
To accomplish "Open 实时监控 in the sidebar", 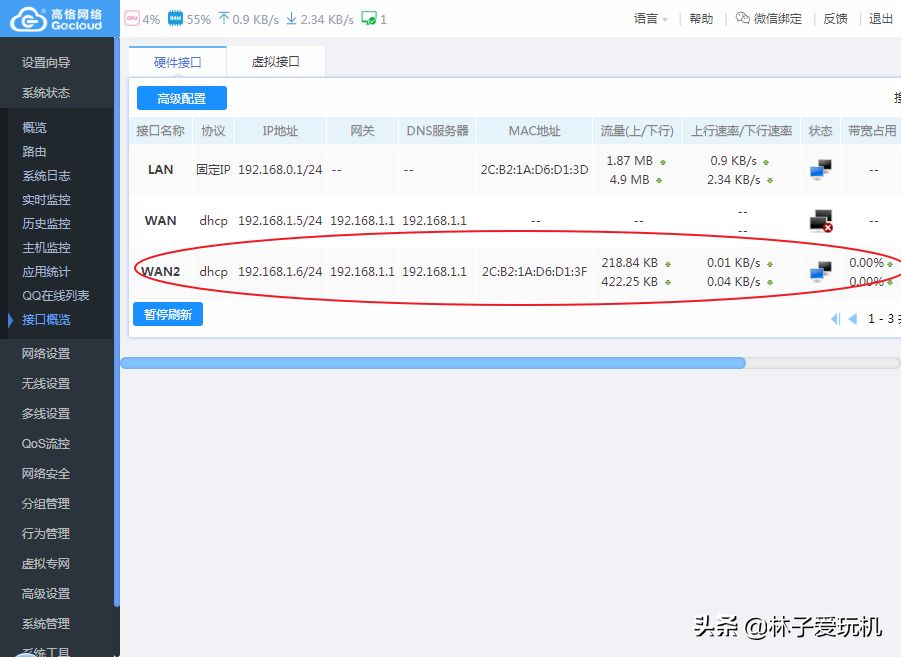I will coord(46,200).
